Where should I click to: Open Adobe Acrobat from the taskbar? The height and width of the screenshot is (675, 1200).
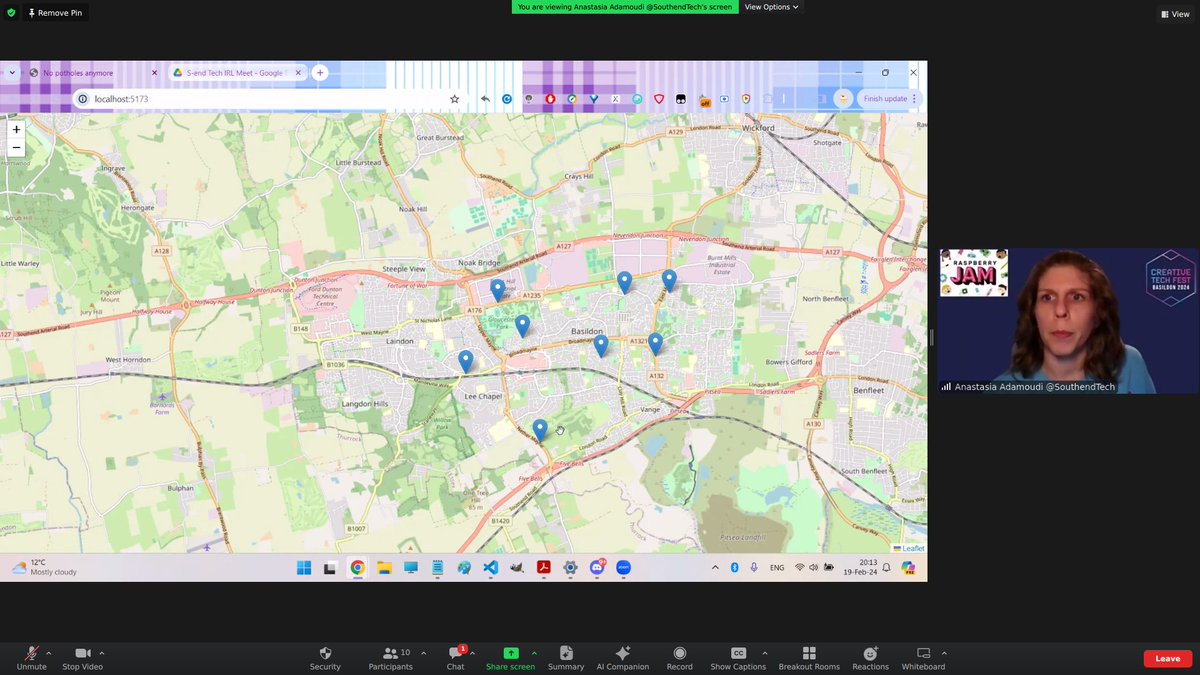(543, 568)
